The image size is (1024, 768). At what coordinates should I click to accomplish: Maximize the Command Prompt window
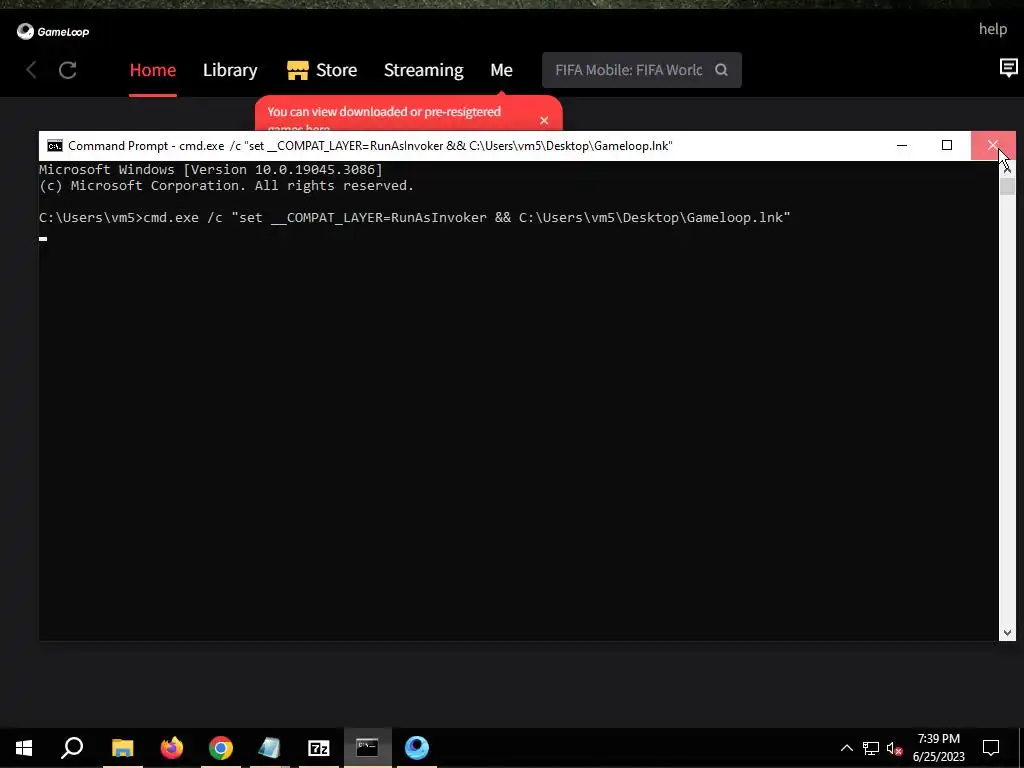[947, 145]
